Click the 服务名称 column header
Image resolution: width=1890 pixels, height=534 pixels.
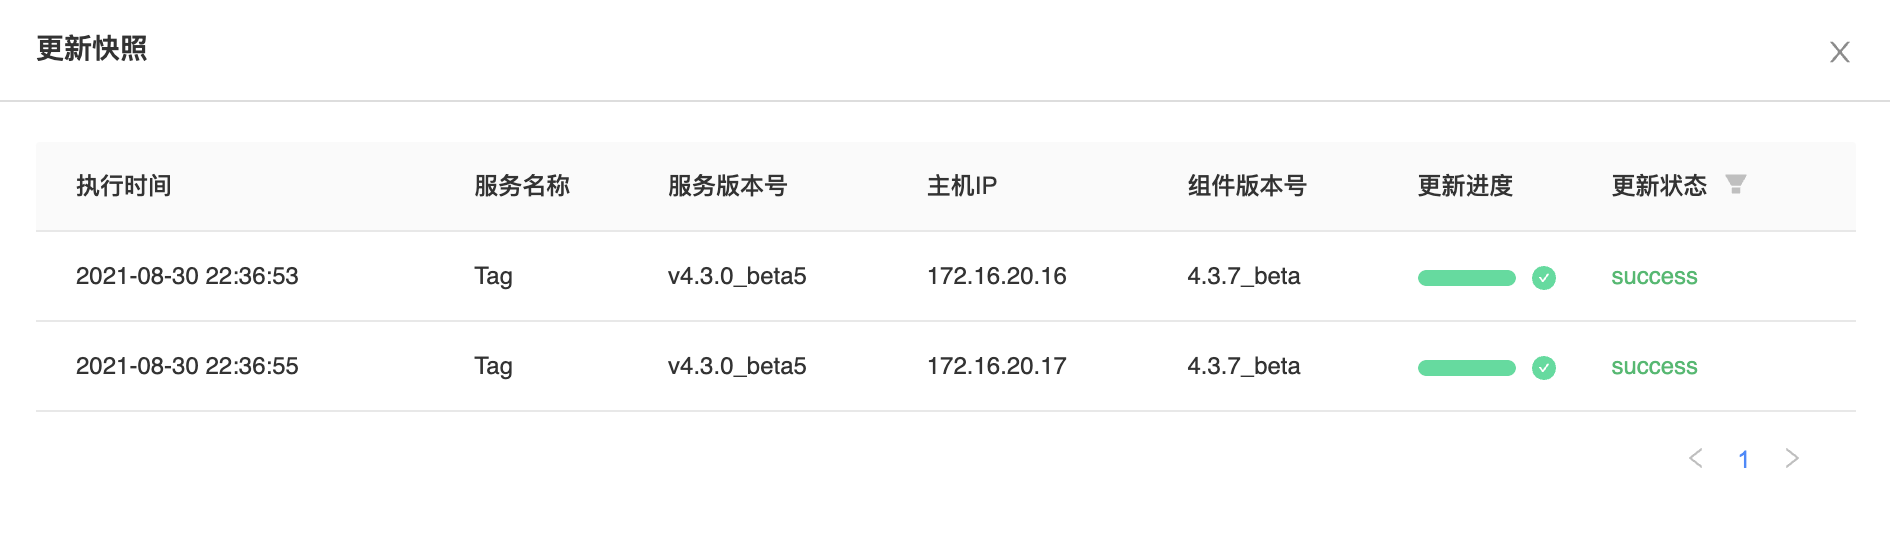tap(522, 186)
